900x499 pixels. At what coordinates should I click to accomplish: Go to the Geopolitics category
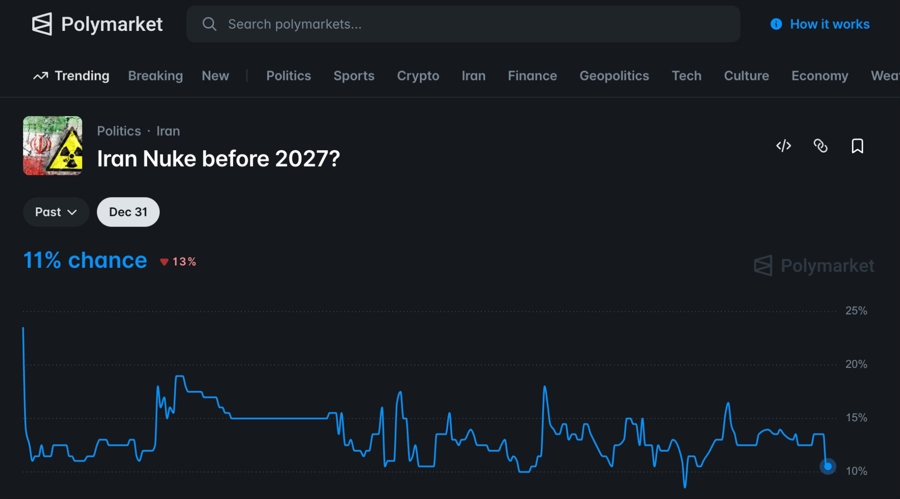(x=614, y=76)
